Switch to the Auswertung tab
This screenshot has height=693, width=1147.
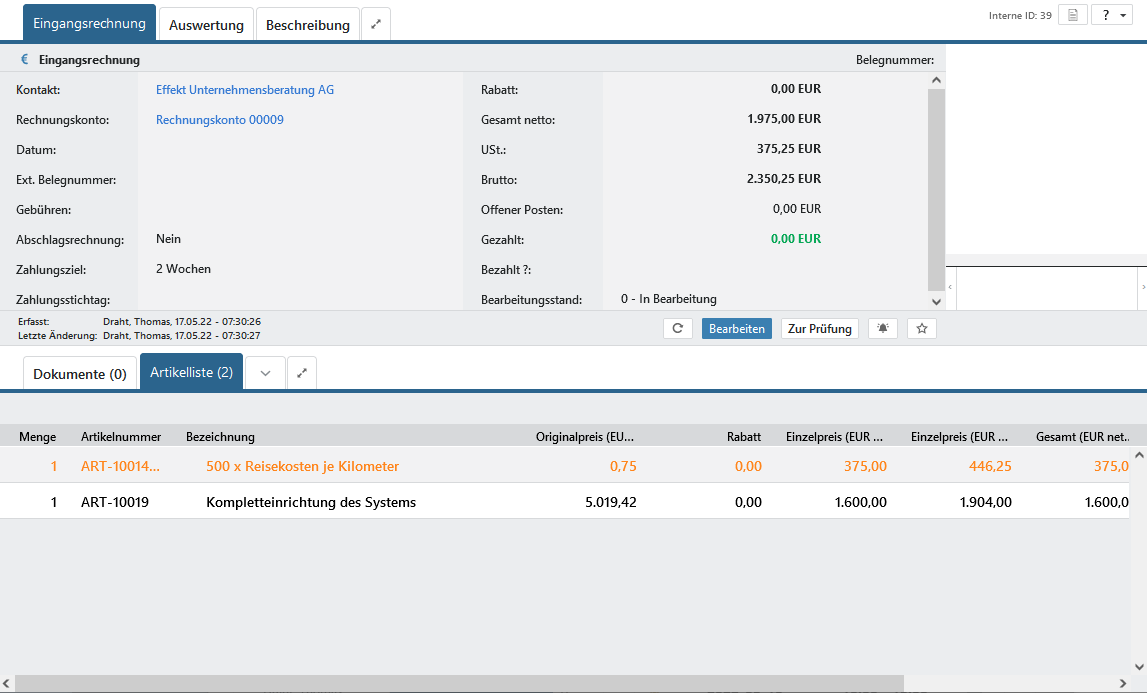[206, 25]
